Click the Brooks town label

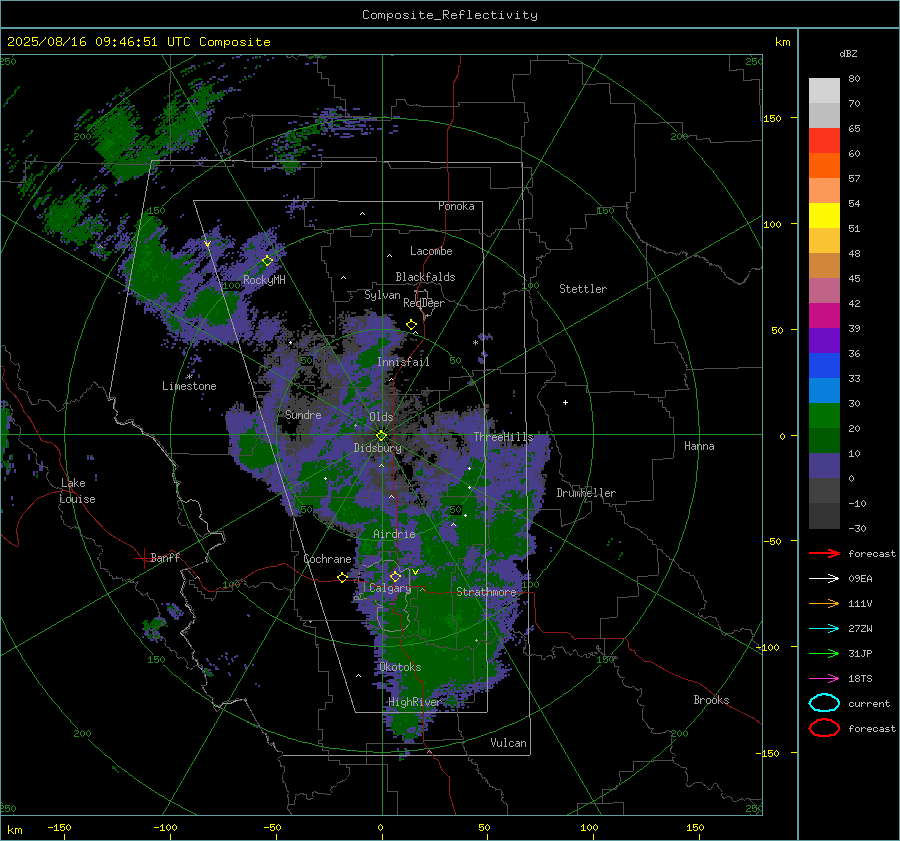coord(711,700)
